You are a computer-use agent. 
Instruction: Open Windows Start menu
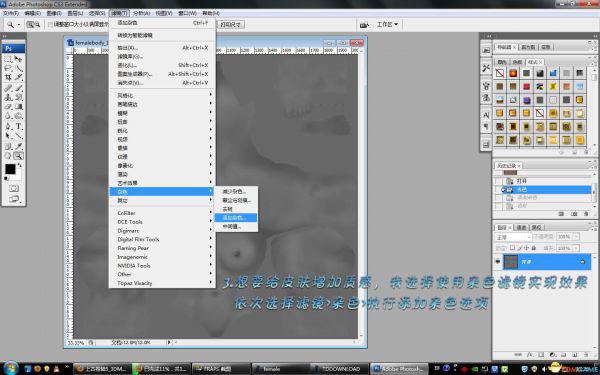[10, 368]
